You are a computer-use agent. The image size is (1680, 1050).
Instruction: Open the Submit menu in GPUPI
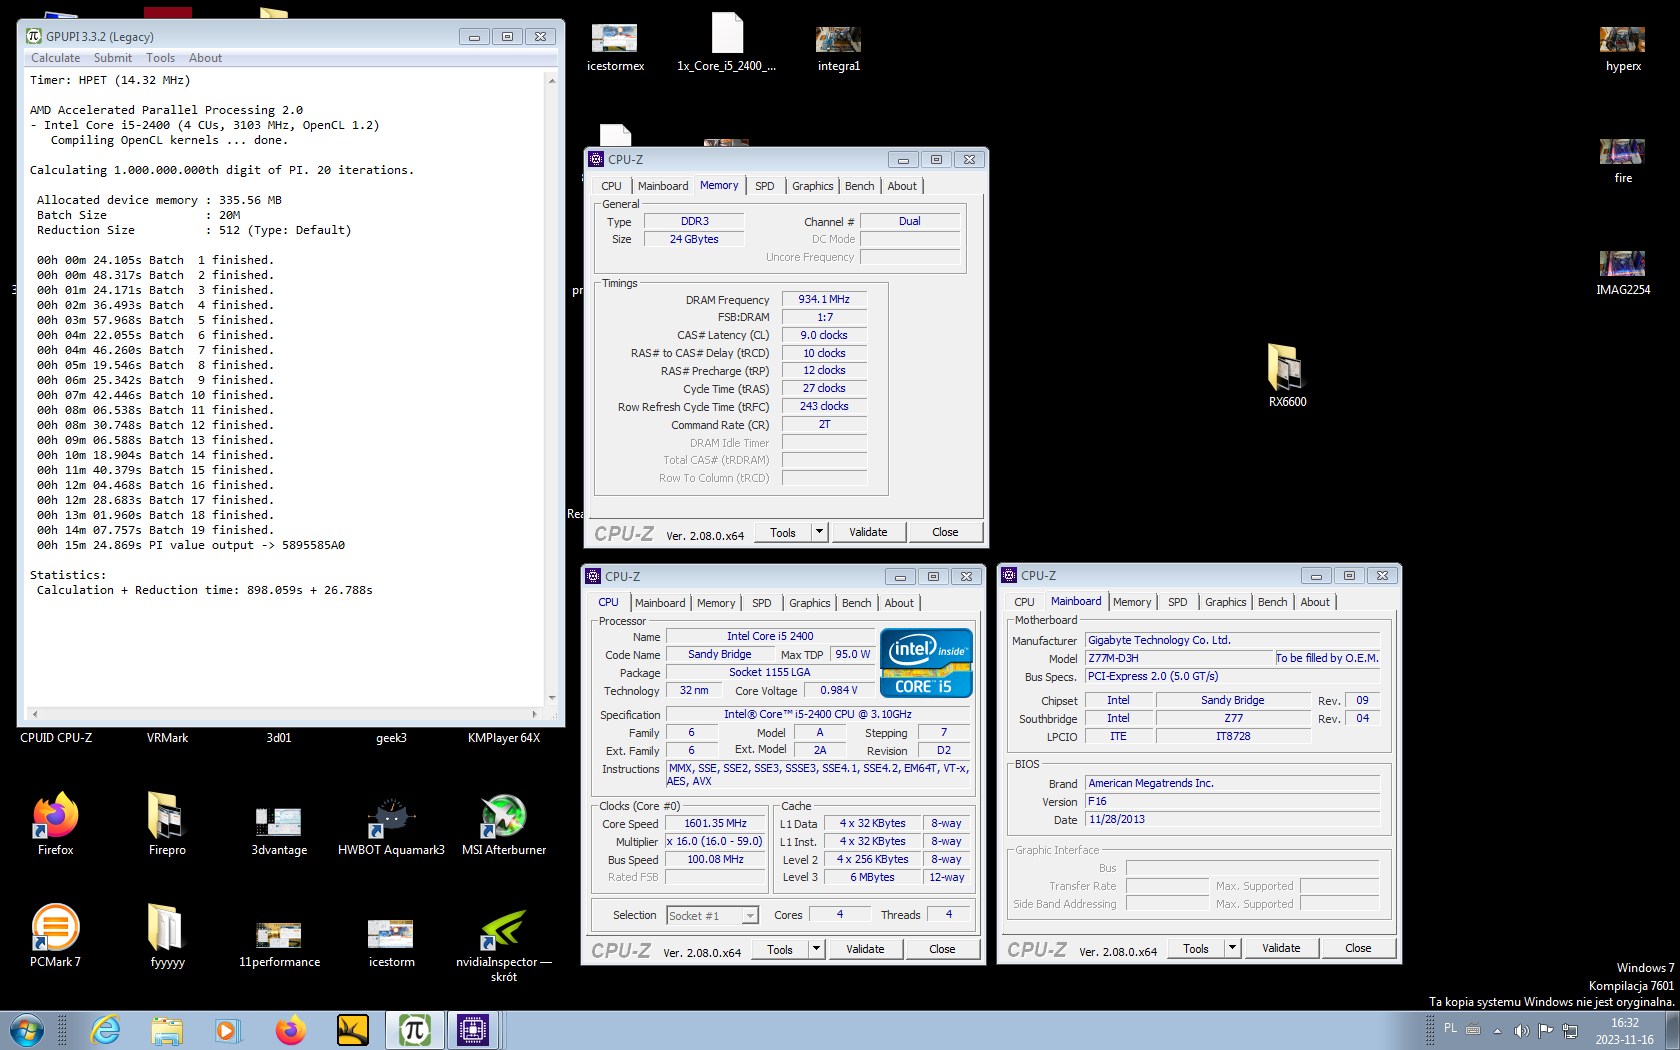[x=113, y=58]
